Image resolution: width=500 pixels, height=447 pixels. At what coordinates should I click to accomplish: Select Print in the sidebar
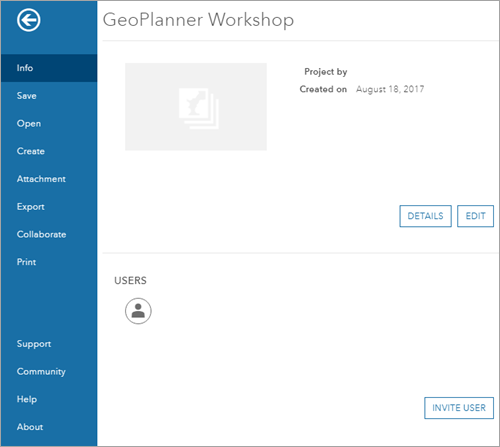click(49, 262)
